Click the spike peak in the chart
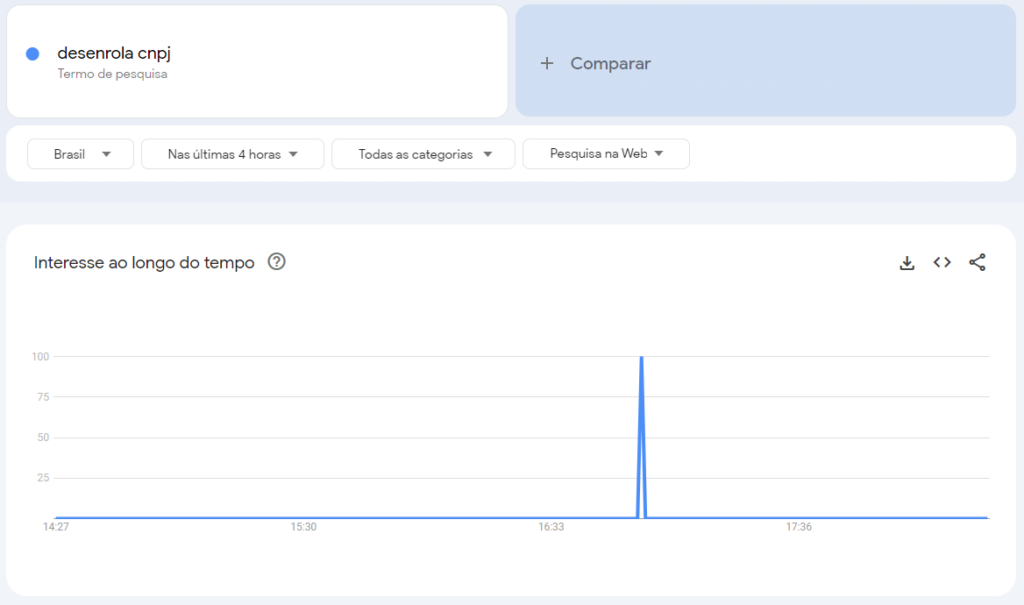The image size is (1024, 605). [x=641, y=357]
